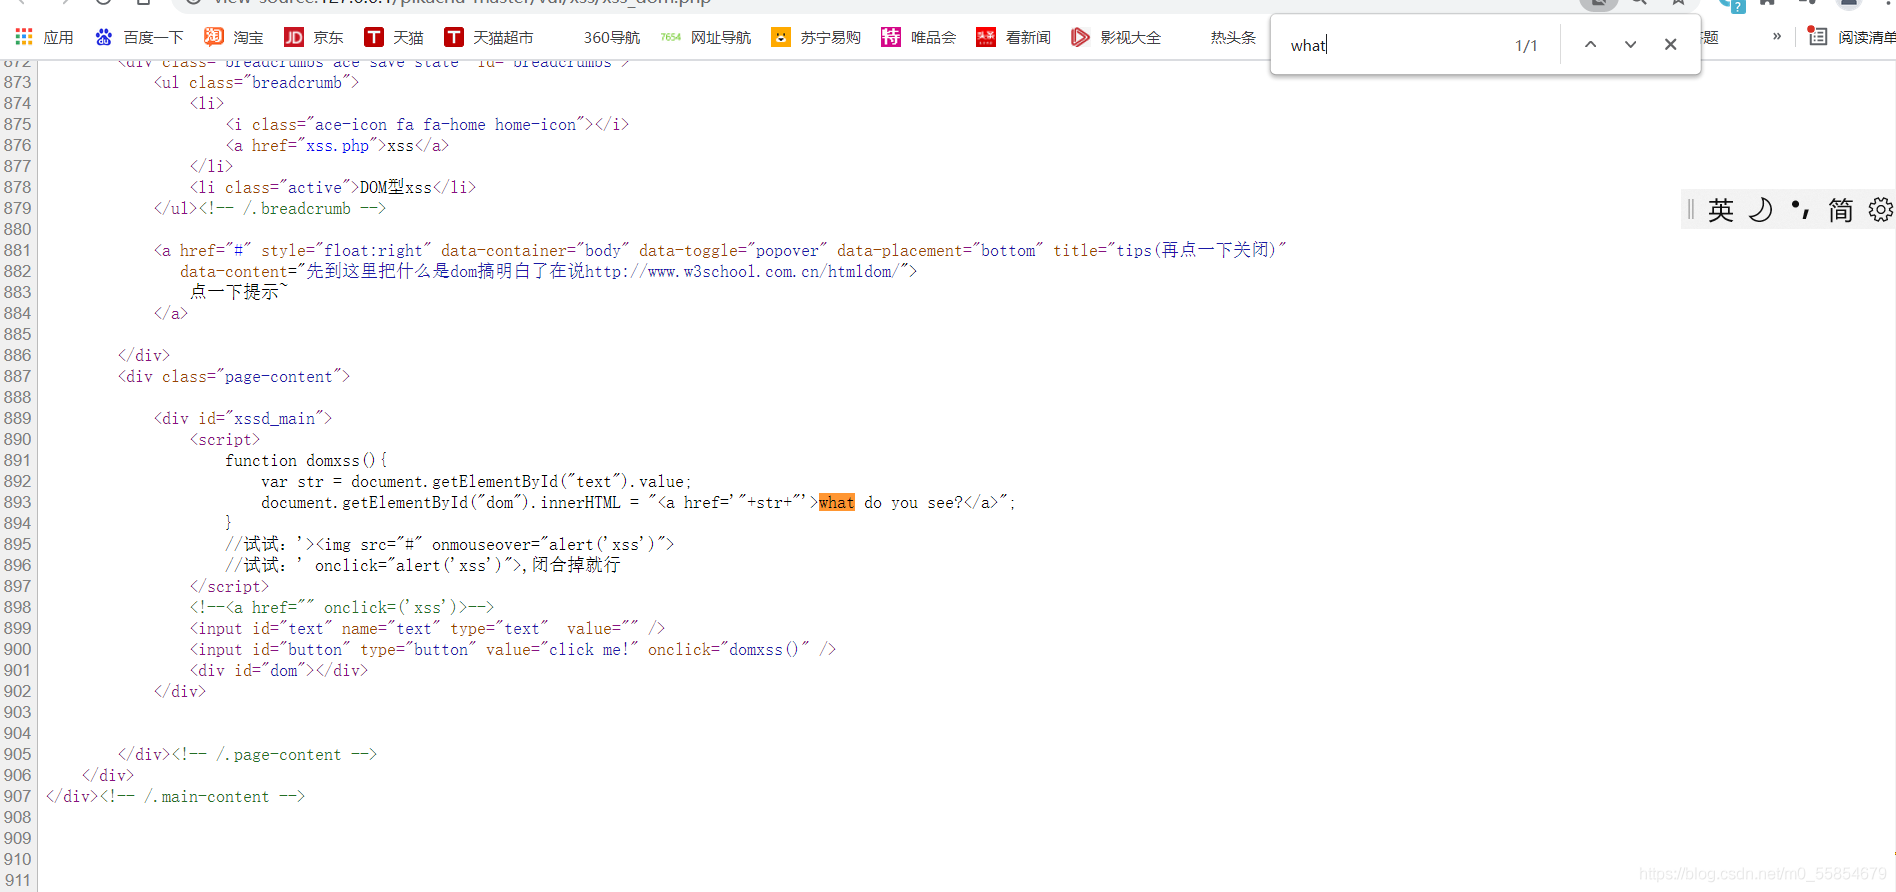The height and width of the screenshot is (892, 1896).
Task: Click the 热头条 bookmark
Action: click(x=1233, y=37)
